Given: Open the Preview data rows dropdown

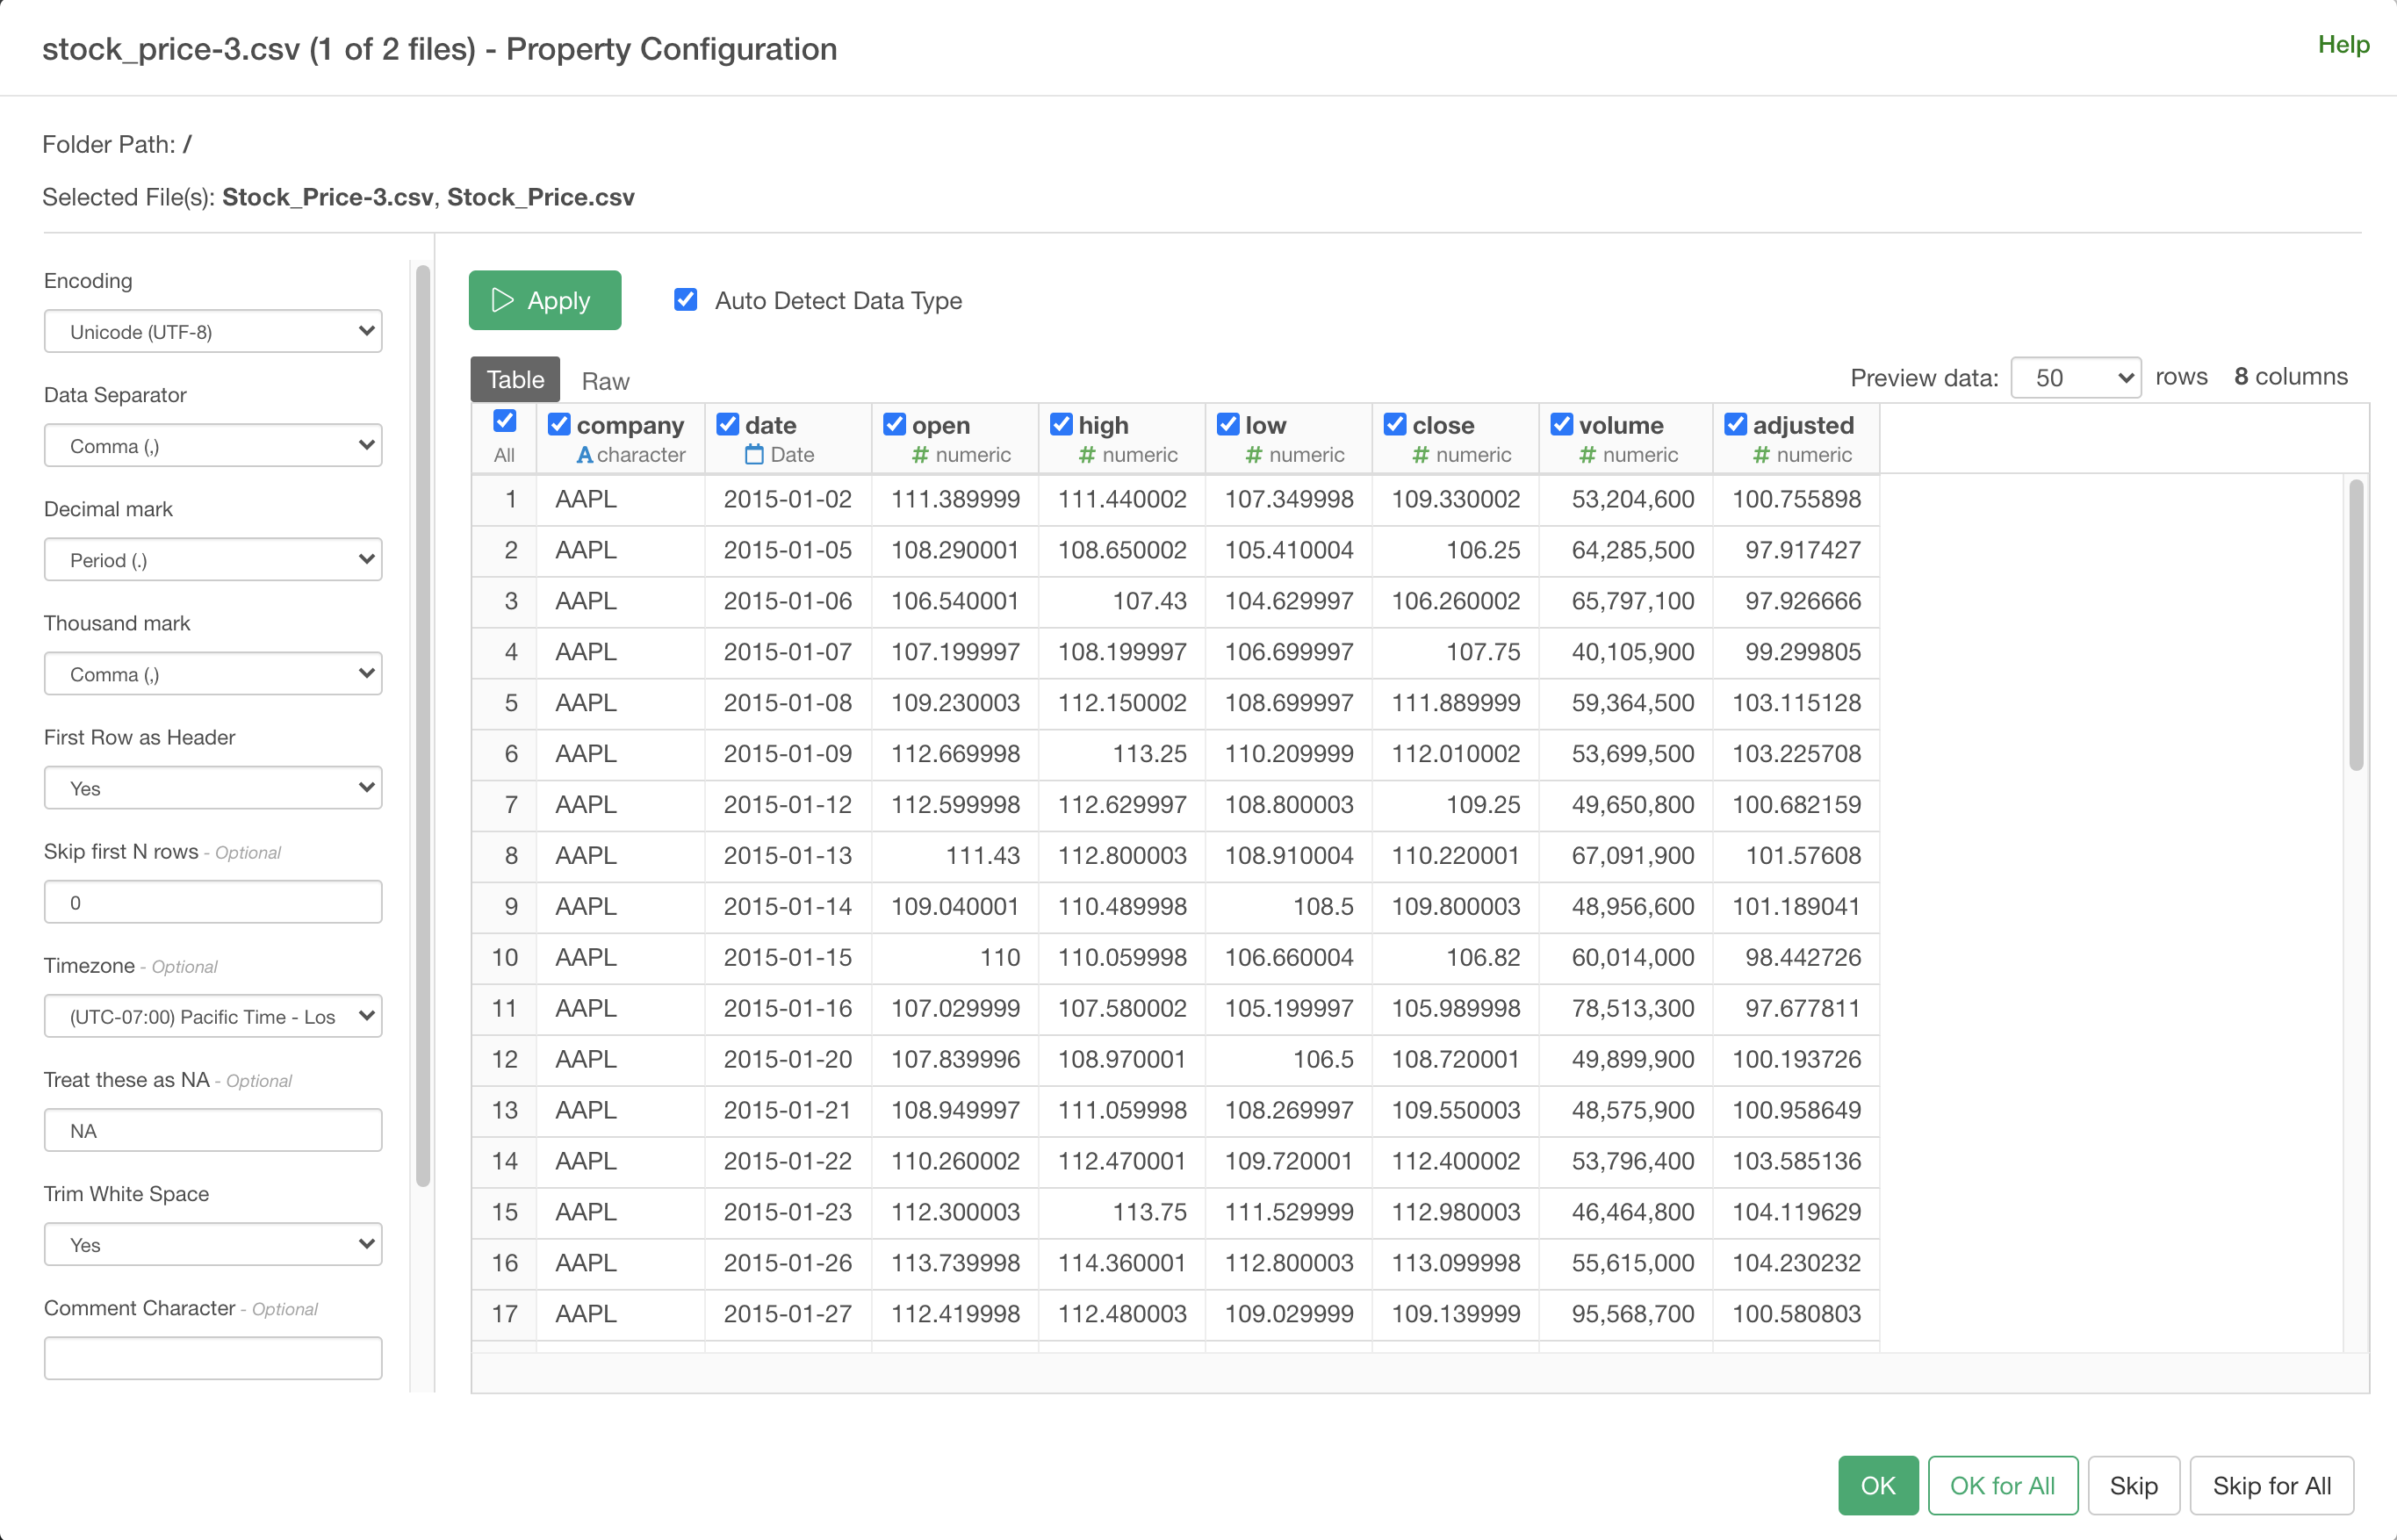Looking at the screenshot, I should pos(2075,378).
